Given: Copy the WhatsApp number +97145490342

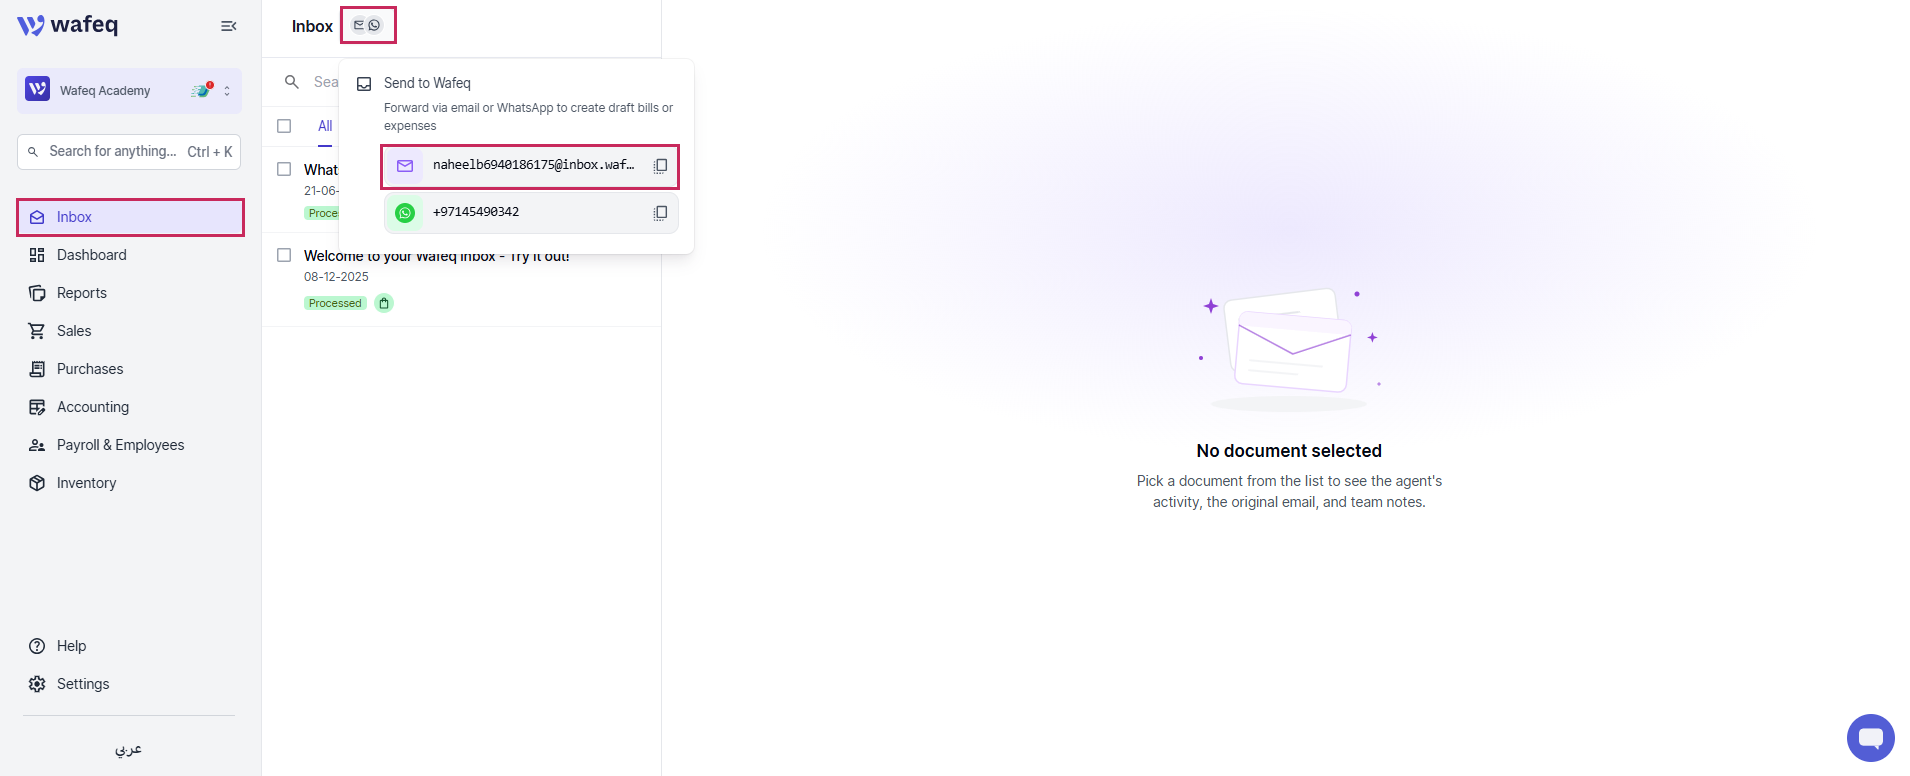Looking at the screenshot, I should 660,213.
